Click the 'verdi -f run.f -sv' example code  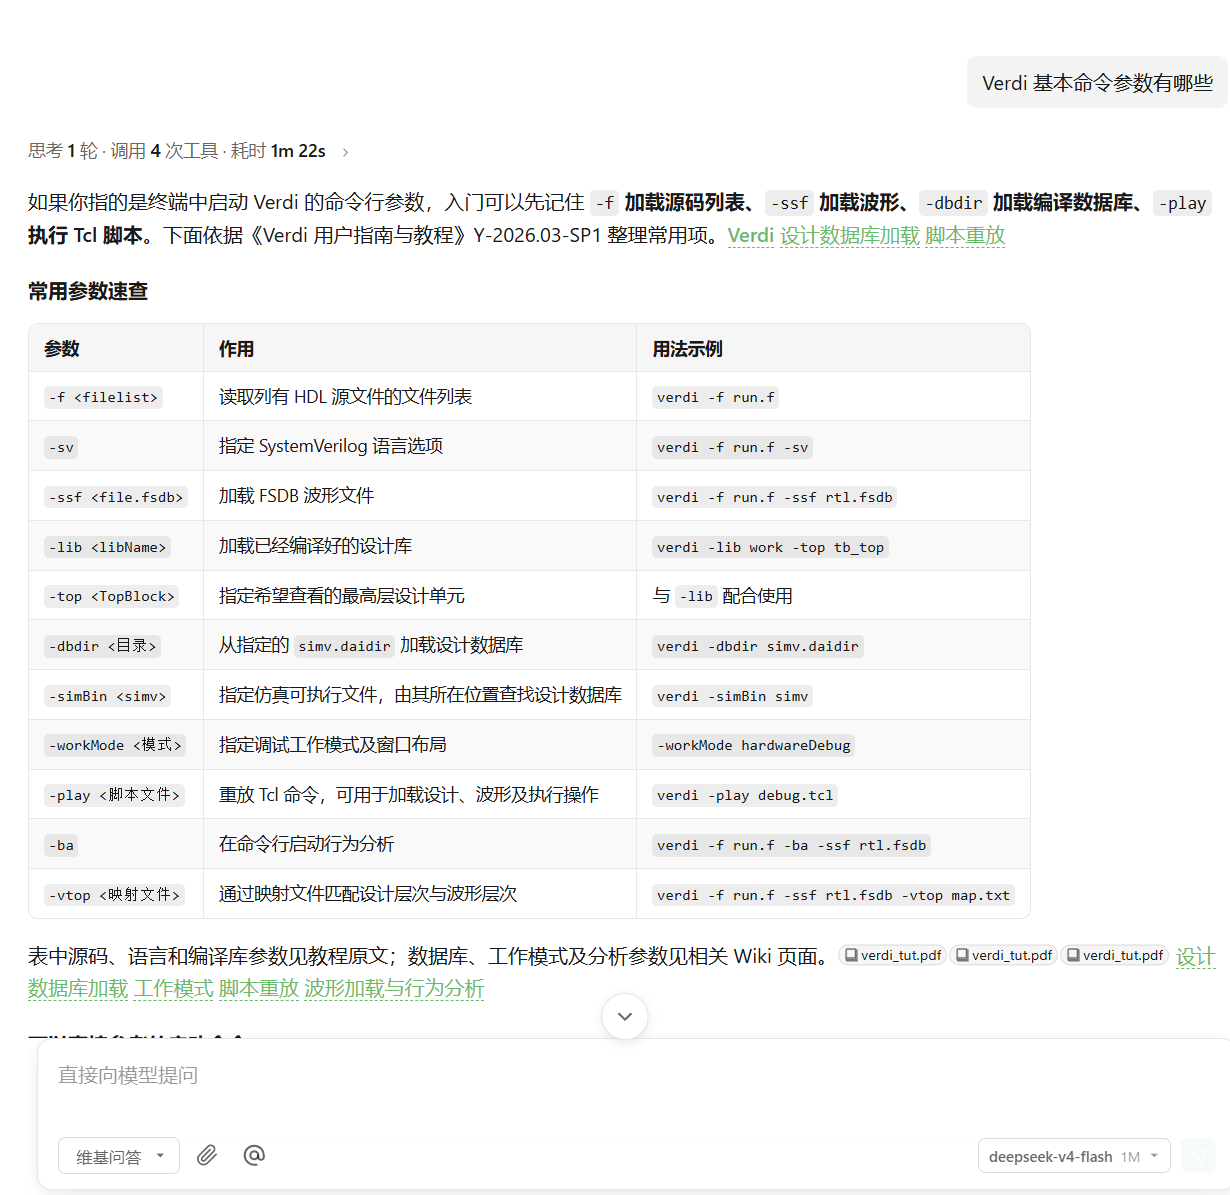click(732, 447)
